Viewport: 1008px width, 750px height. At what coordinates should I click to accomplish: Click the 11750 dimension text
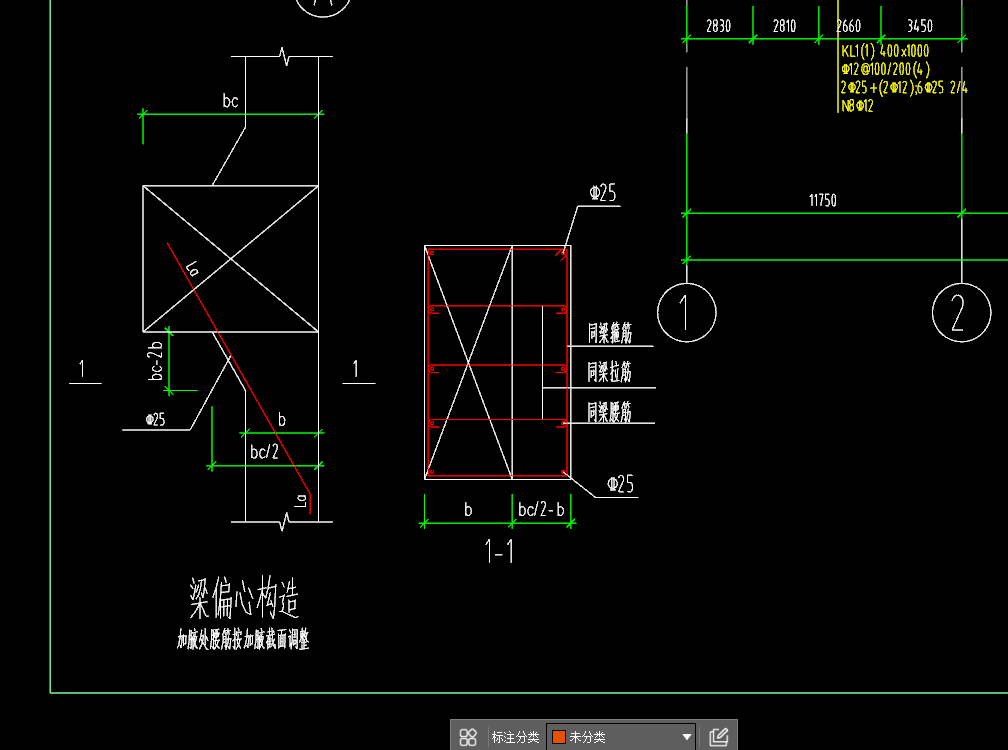click(x=824, y=200)
